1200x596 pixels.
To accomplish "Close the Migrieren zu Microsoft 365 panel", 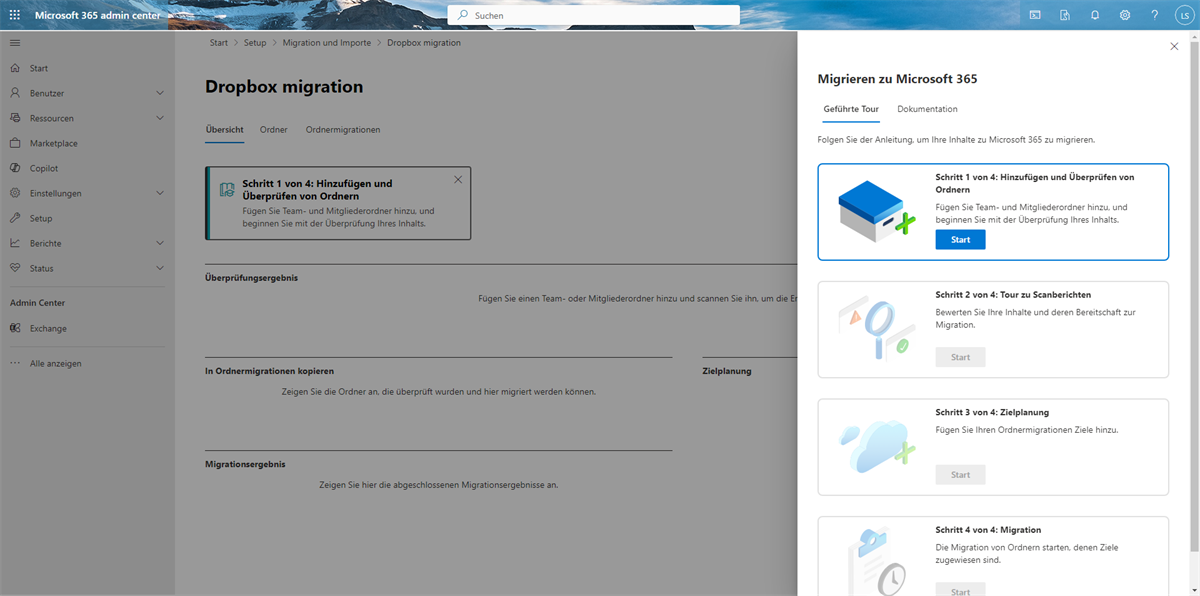I will click(1174, 46).
